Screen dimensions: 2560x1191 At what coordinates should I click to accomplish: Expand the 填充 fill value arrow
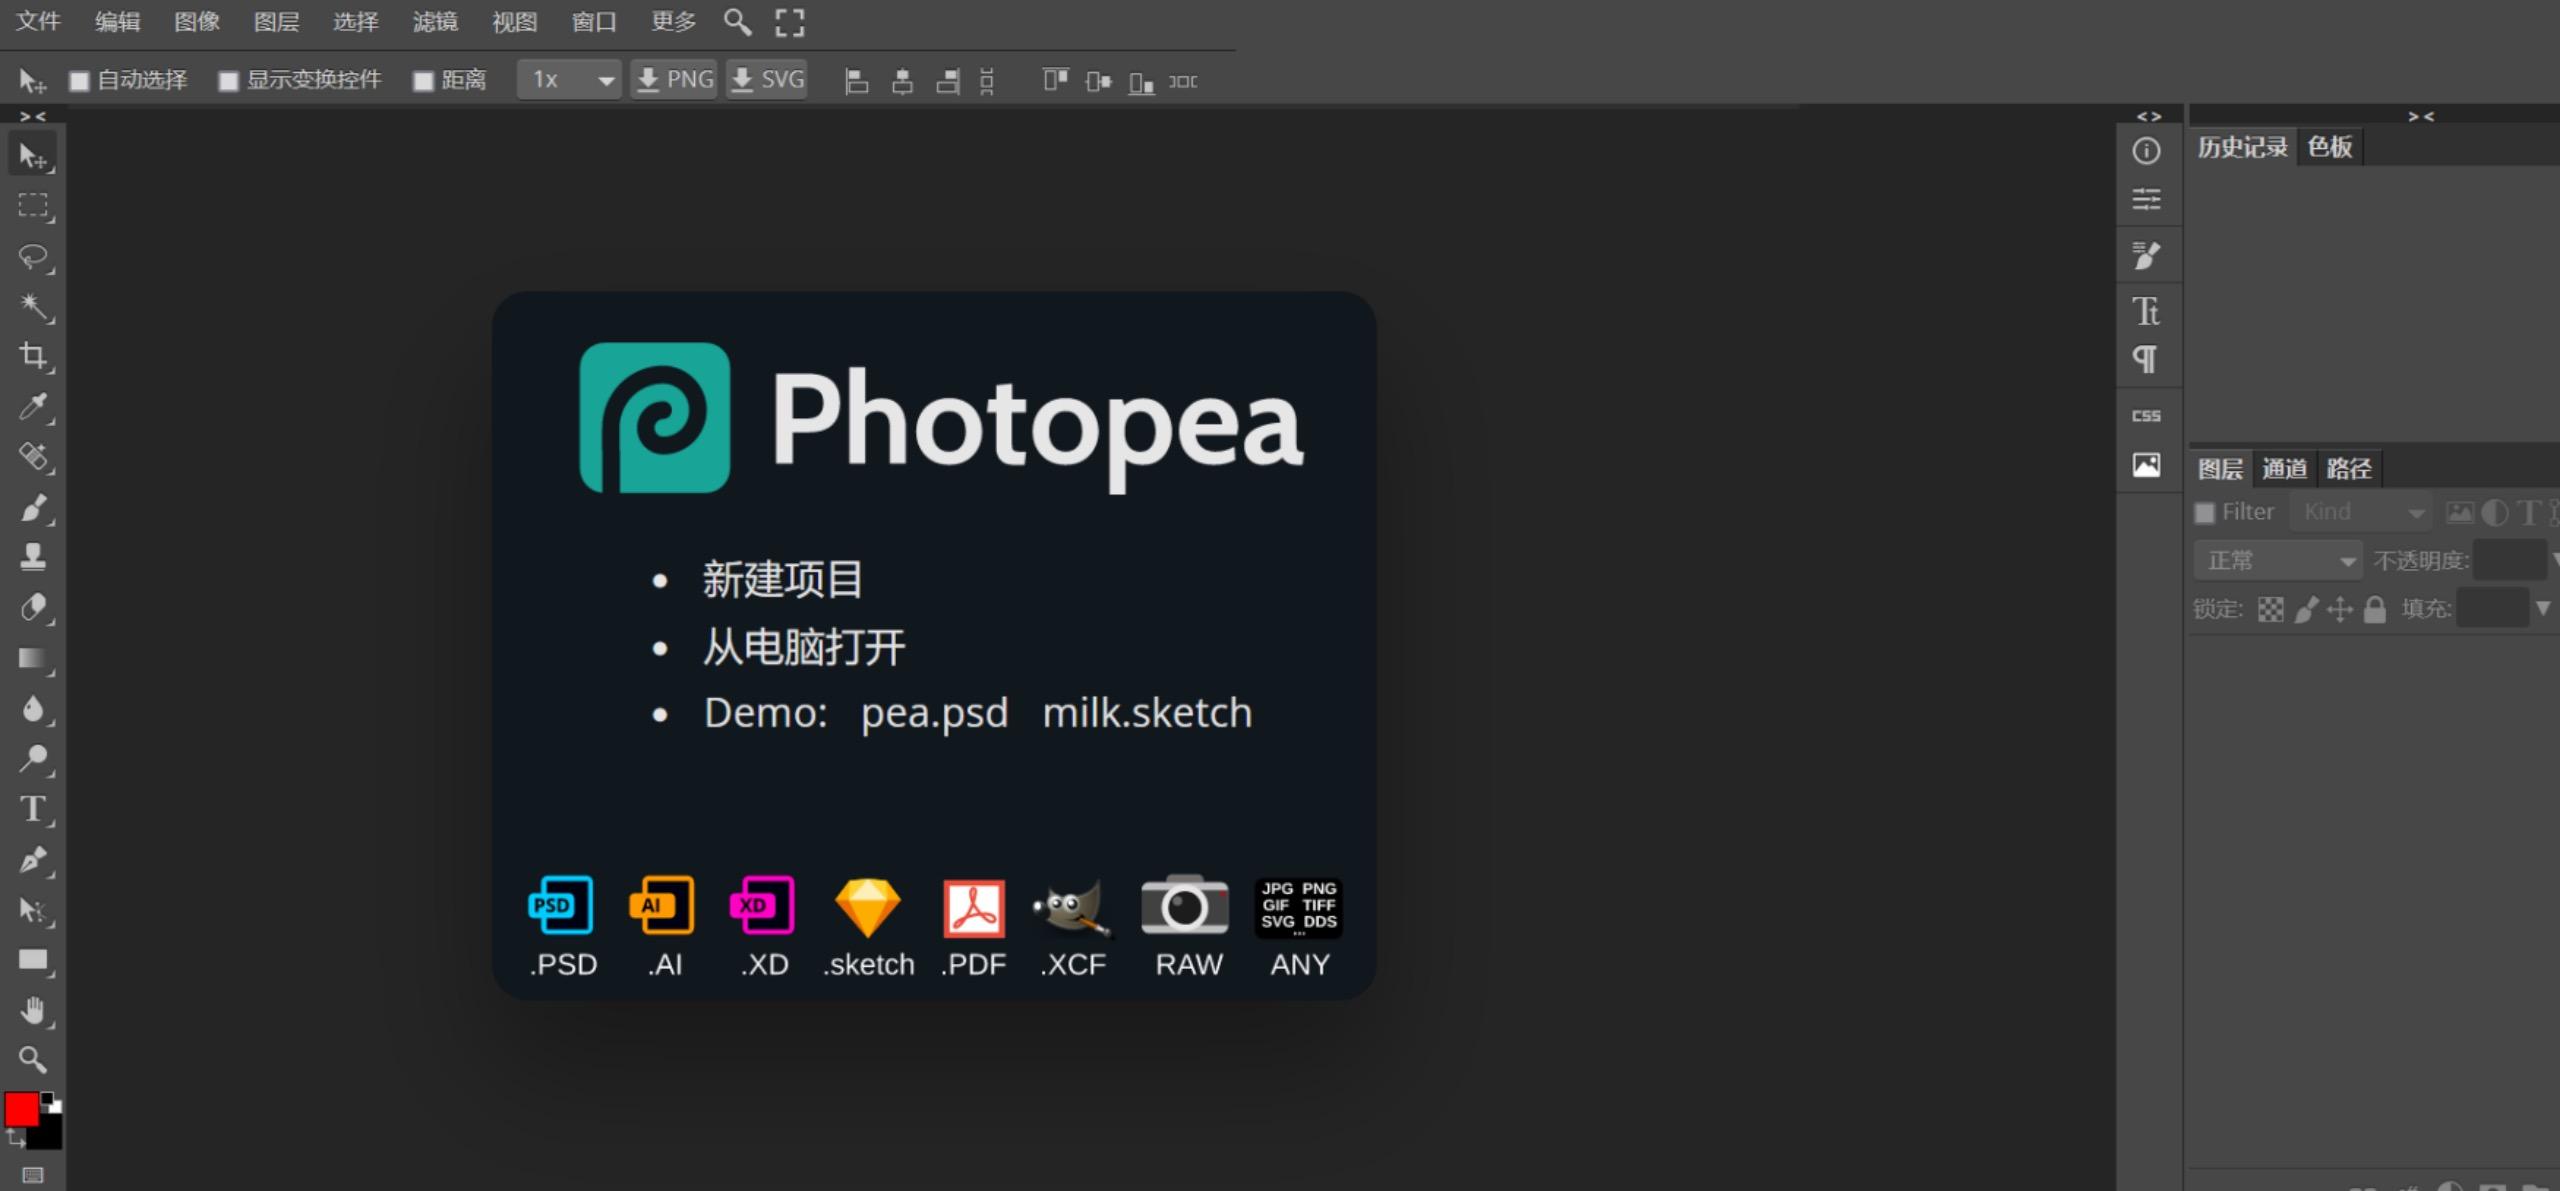coord(2543,608)
